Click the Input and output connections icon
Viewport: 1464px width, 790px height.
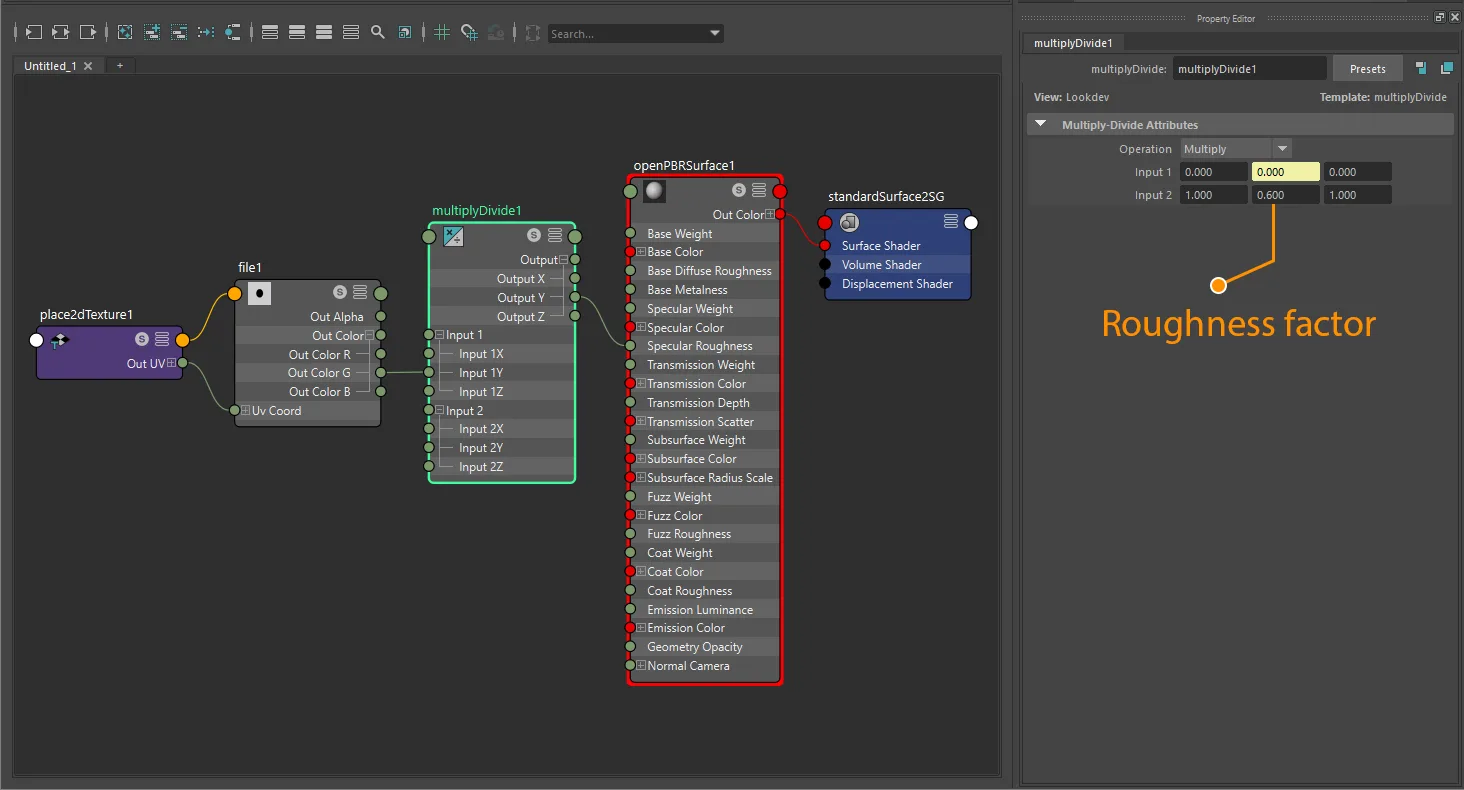(x=60, y=32)
